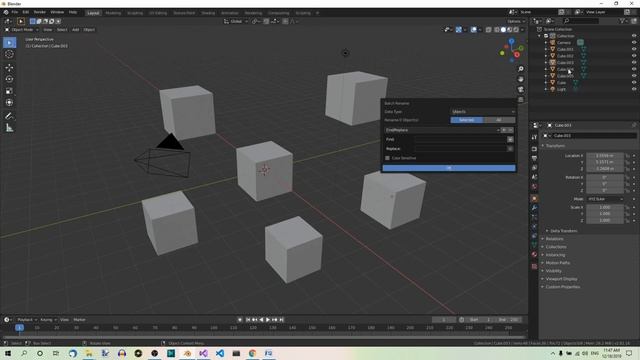Viewport: 640px width, 360px height.
Task: Select the Annotate tool in the toolbar
Action: (9, 116)
